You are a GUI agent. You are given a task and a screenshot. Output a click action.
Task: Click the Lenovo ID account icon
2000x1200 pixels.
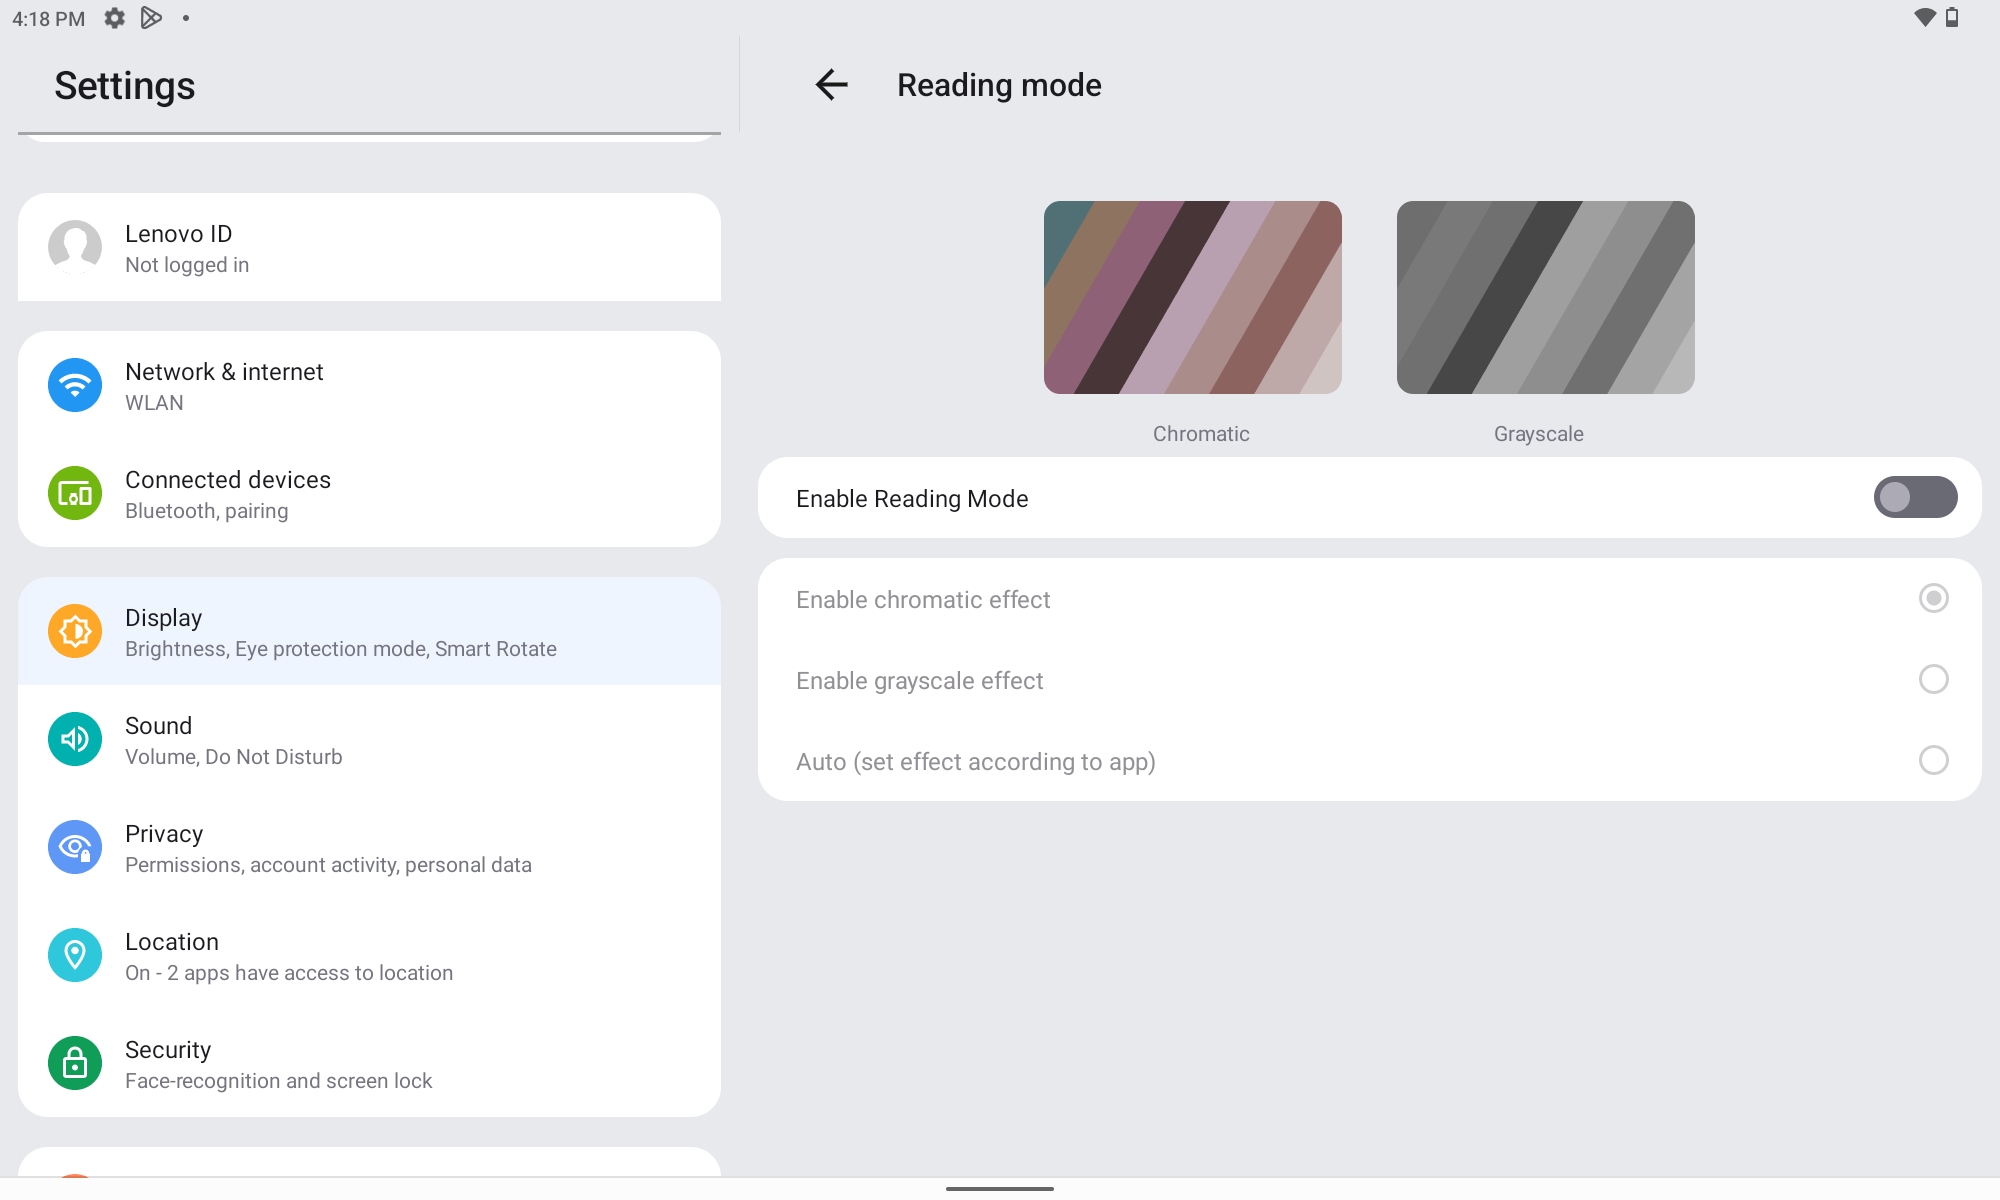[x=74, y=246]
